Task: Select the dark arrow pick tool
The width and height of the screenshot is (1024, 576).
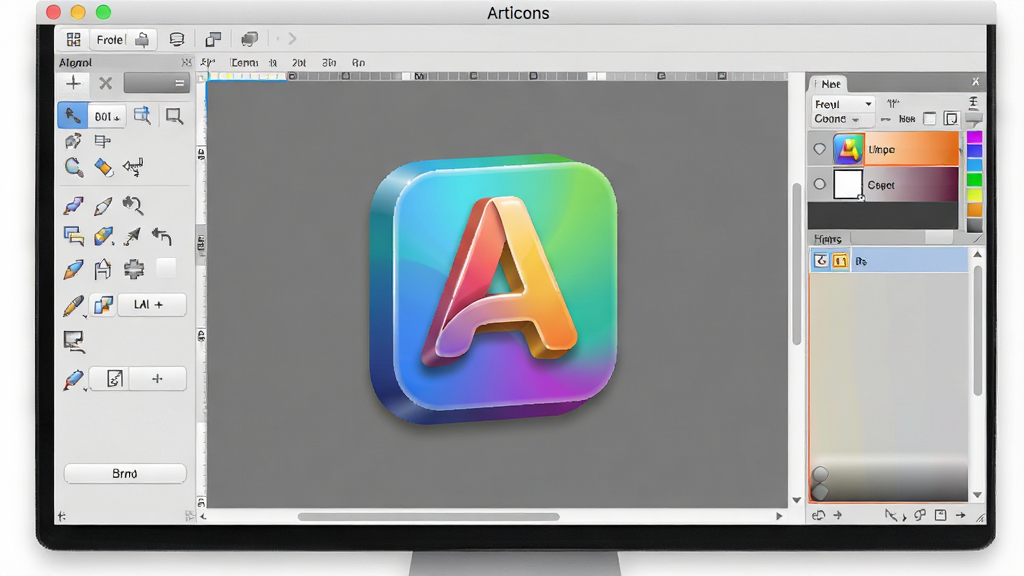Action: [133, 236]
